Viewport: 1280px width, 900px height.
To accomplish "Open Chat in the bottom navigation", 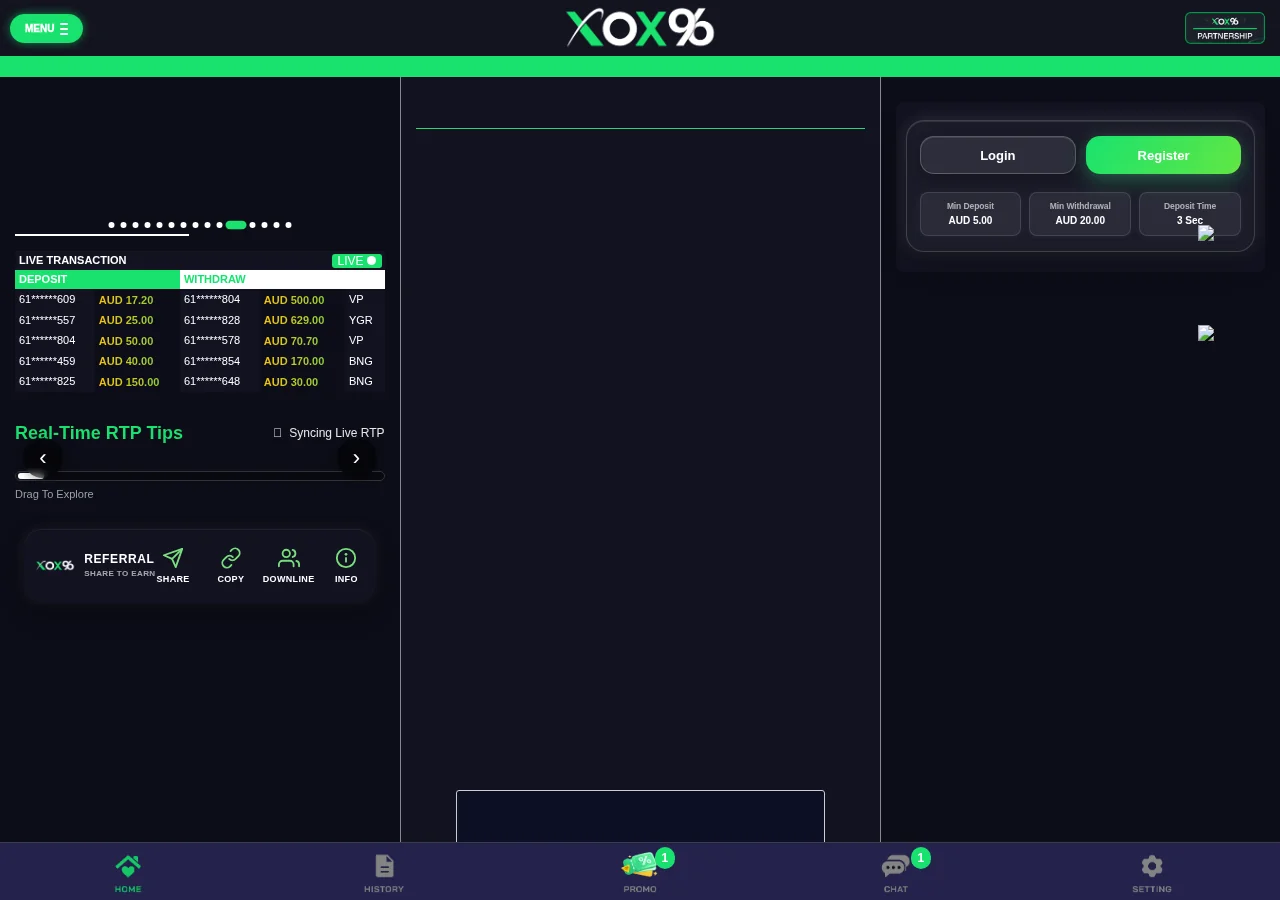I will pyautogui.click(x=896, y=872).
